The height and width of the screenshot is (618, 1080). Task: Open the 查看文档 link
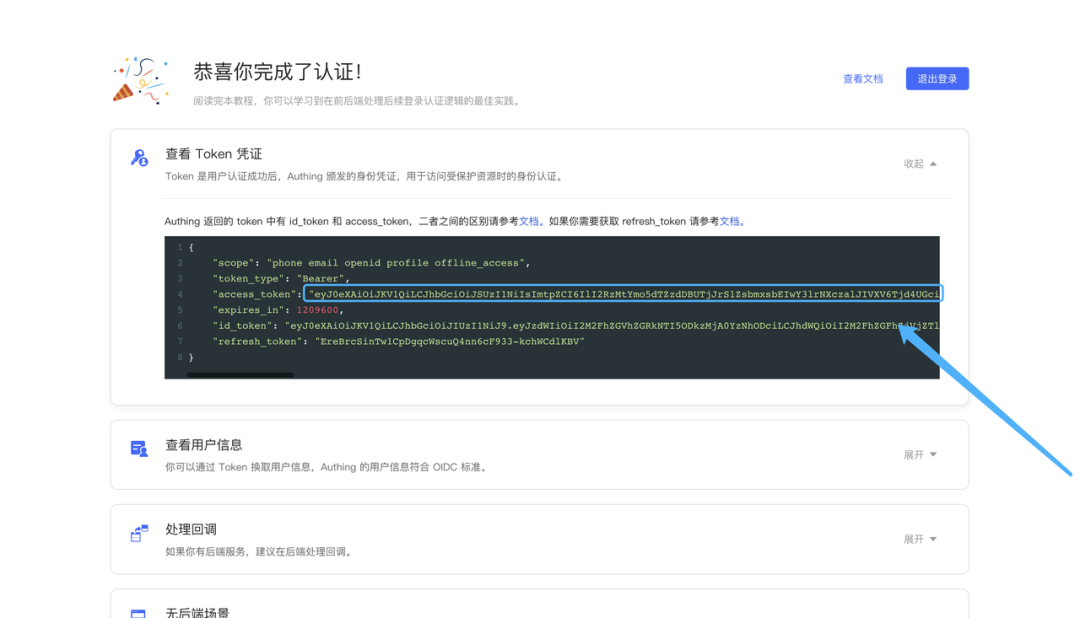[862, 79]
